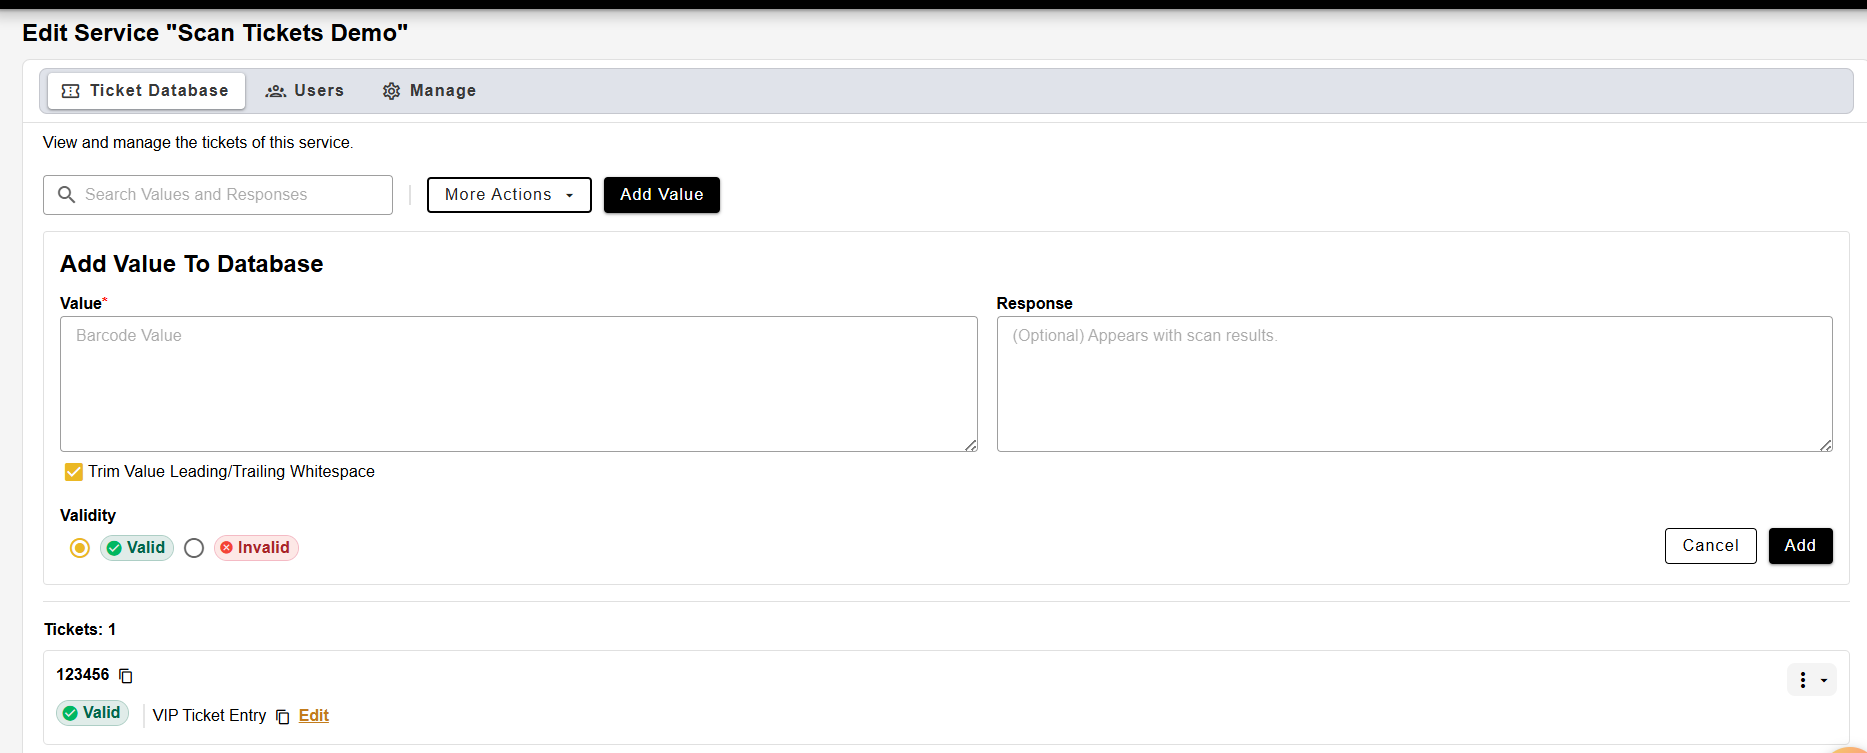
Task: Cancel adding the value
Action: pos(1711,546)
